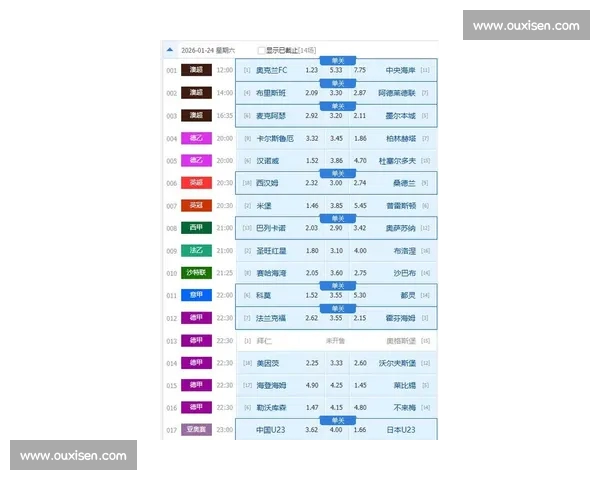Select draw odds 3.30 for 布里斯班 match
This screenshot has width=600, height=480.
point(336,93)
